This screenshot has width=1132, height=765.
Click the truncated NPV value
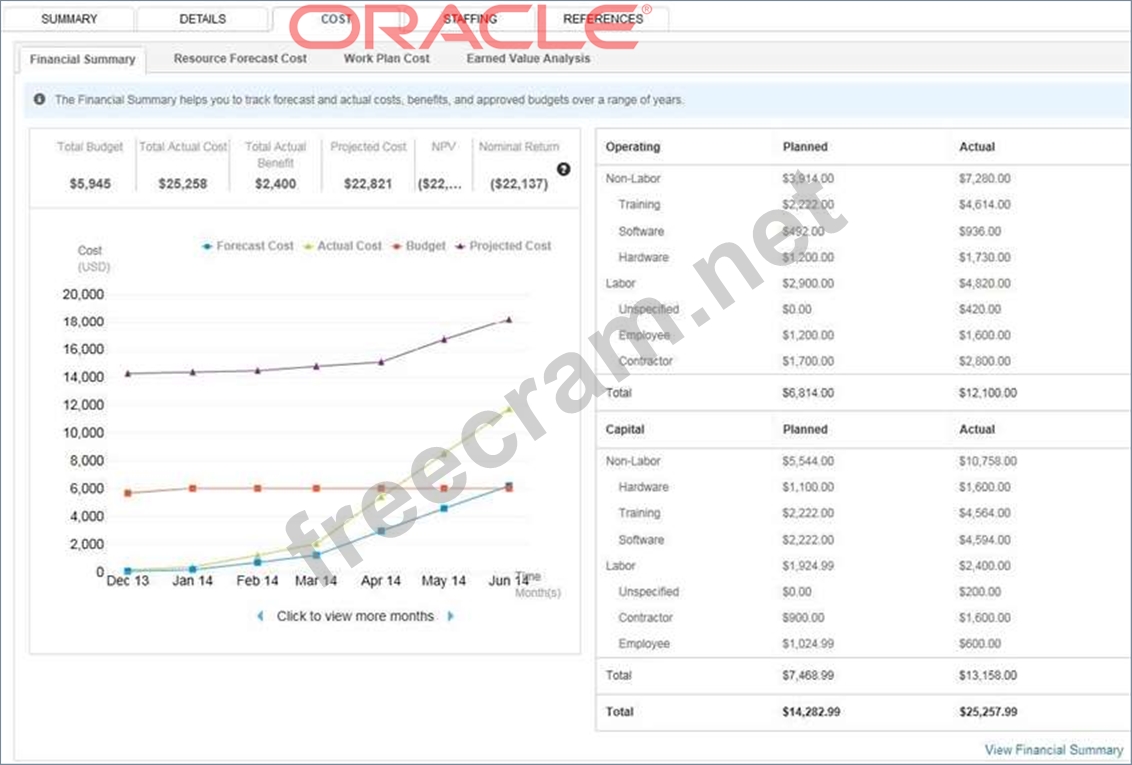click(x=440, y=184)
